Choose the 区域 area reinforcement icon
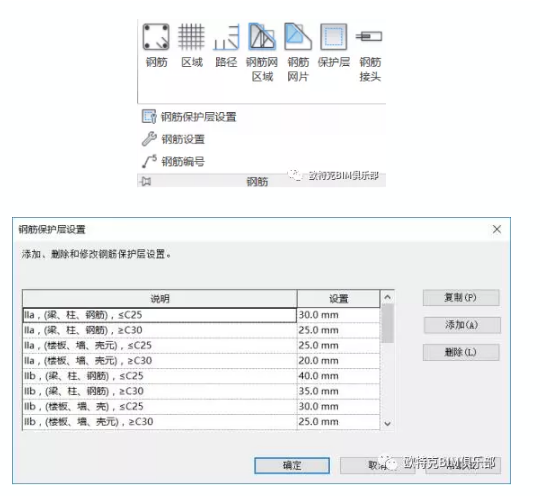The height and width of the screenshot is (496, 540). pos(191,37)
